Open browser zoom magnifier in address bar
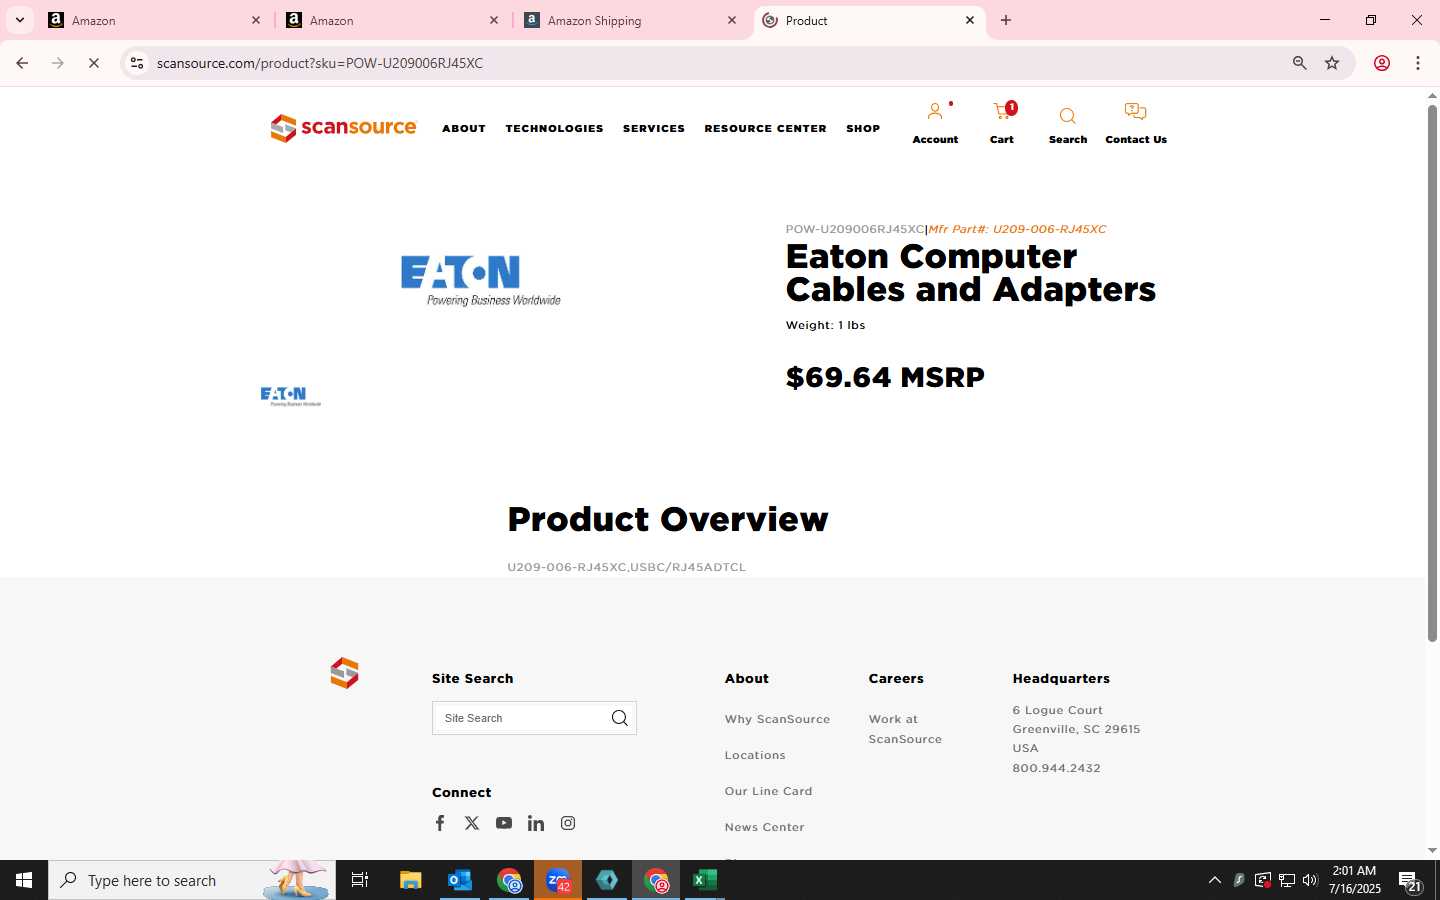This screenshot has height=900, width=1440. (x=1299, y=63)
